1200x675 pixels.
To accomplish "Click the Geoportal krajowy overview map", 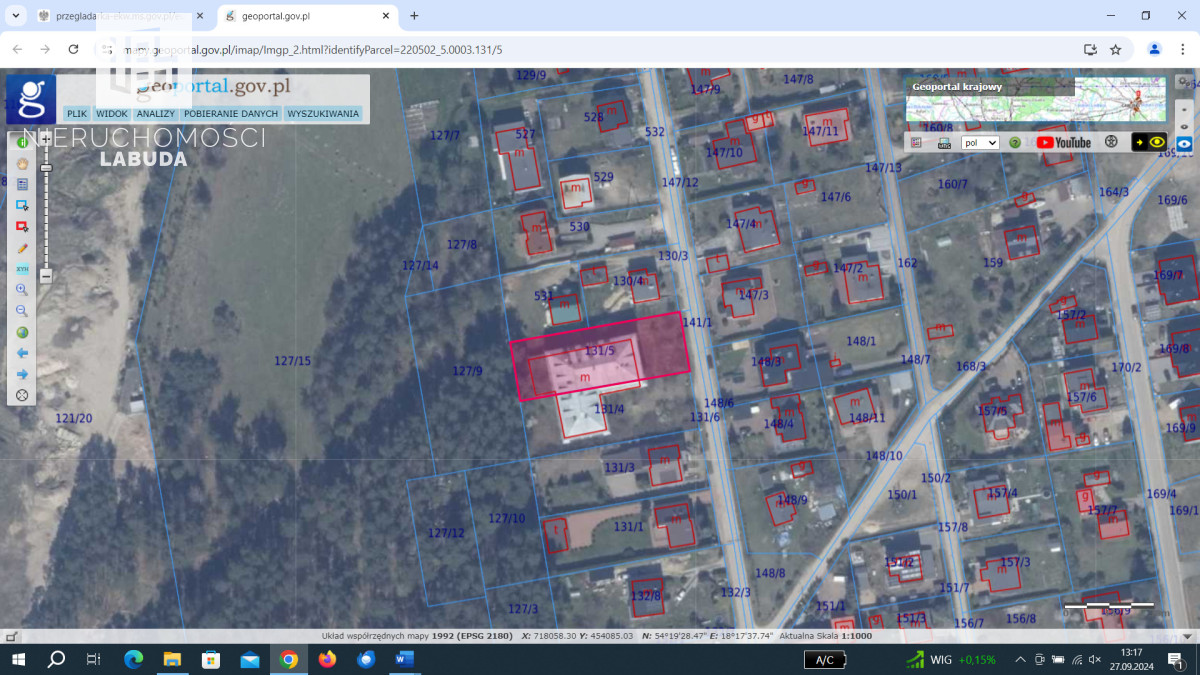I will tap(1036, 100).
